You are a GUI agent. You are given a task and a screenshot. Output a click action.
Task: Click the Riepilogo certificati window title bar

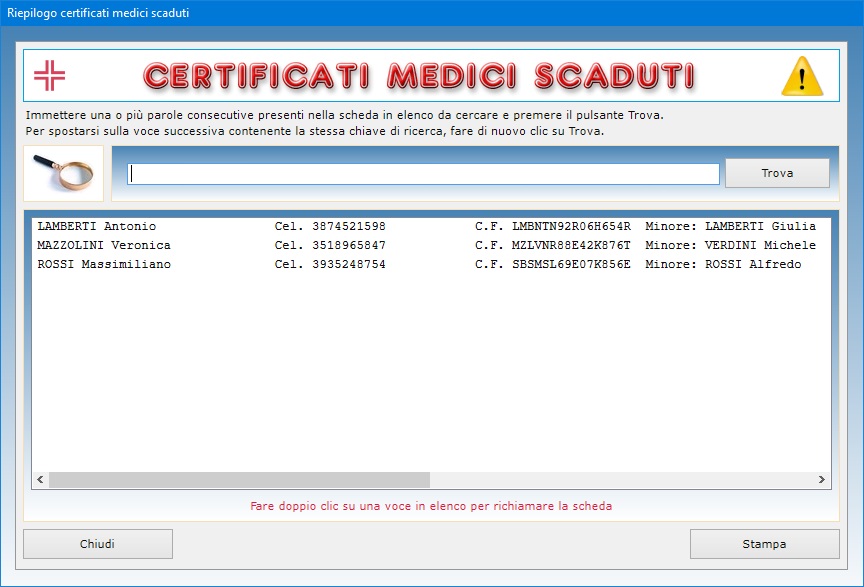[300, 13]
